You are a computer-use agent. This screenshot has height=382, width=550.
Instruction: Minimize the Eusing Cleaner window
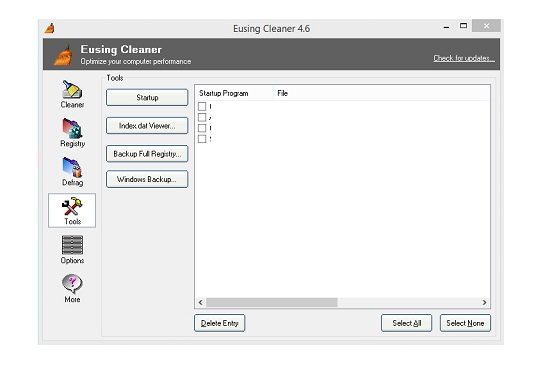[x=446, y=26]
